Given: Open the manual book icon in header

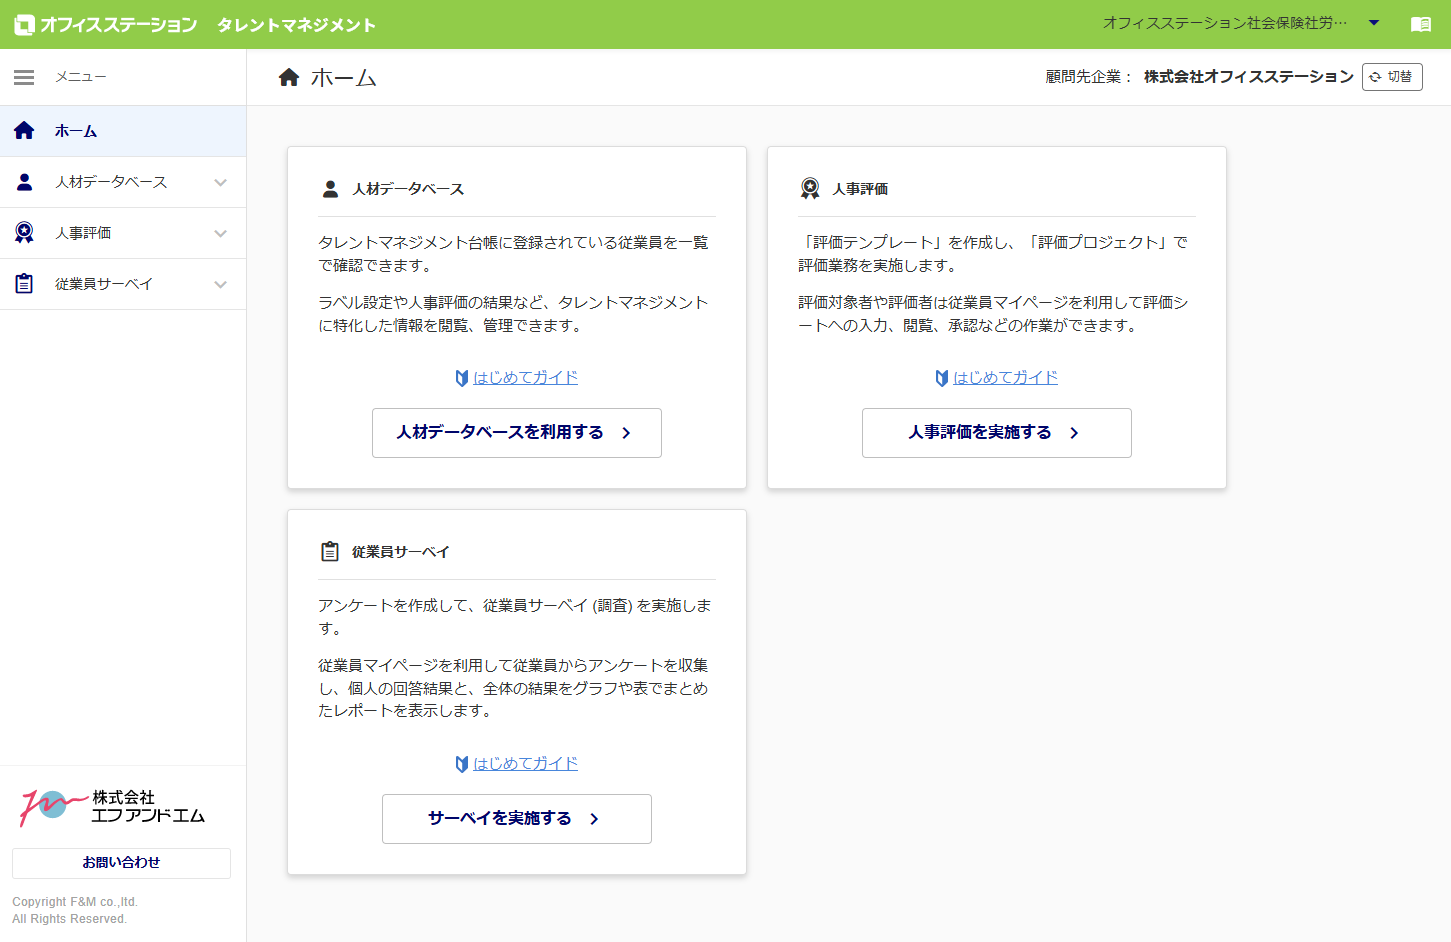Looking at the screenshot, I should click(x=1420, y=24).
